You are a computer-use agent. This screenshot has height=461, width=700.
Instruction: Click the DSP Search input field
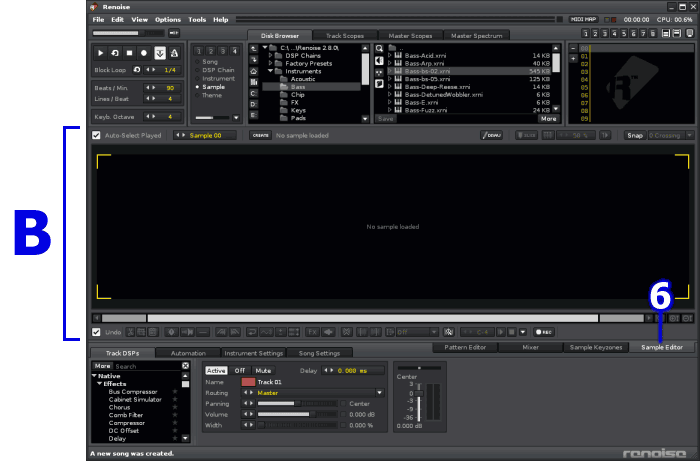click(x=147, y=366)
